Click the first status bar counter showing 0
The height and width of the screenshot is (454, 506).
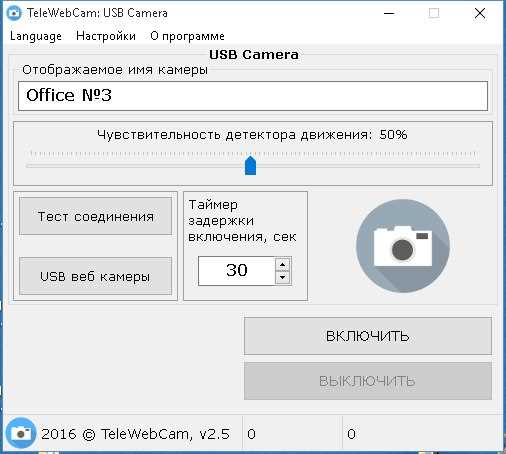(x=251, y=434)
